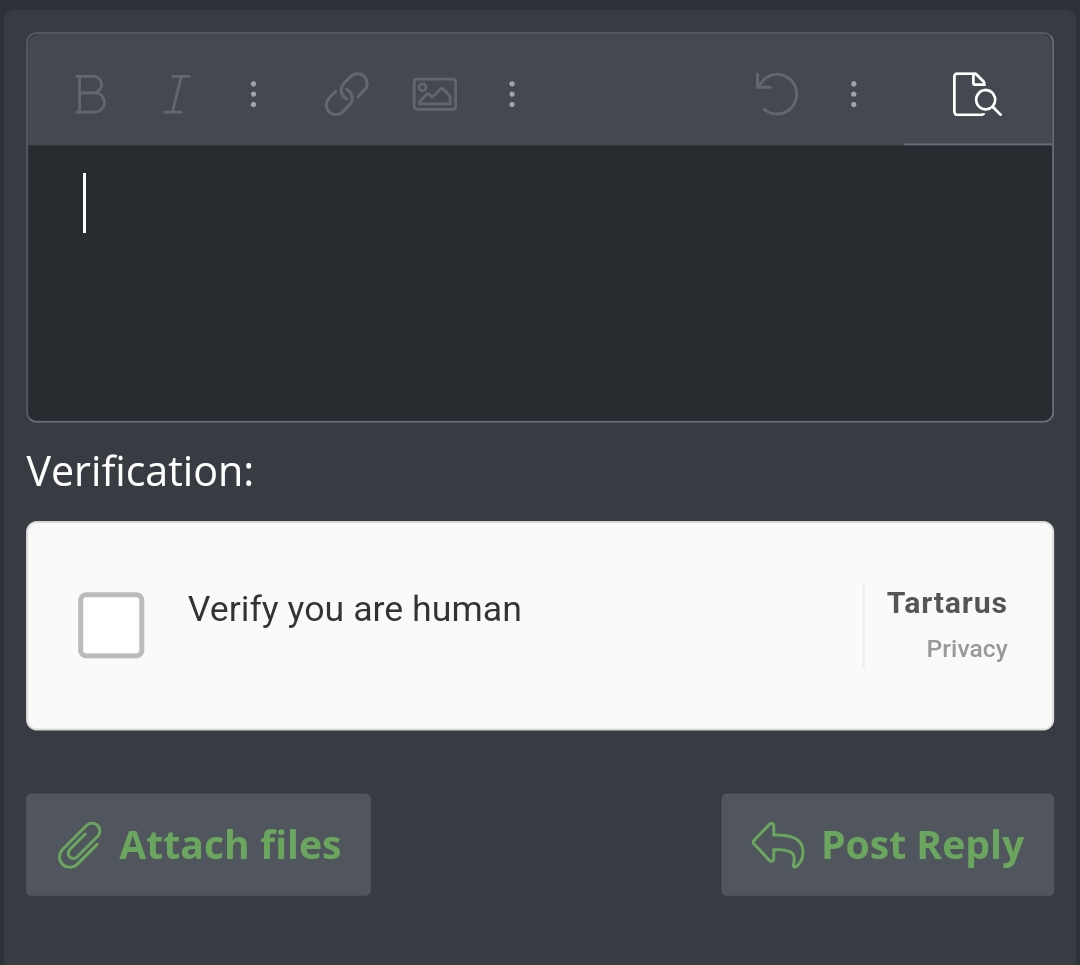The image size is (1080, 965).
Task: Open the extra text formatting overflow menu
Action: tap(253, 95)
